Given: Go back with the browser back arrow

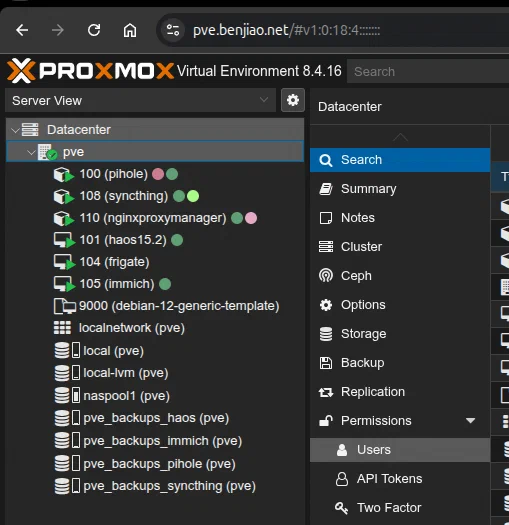Looking at the screenshot, I should 22,30.
